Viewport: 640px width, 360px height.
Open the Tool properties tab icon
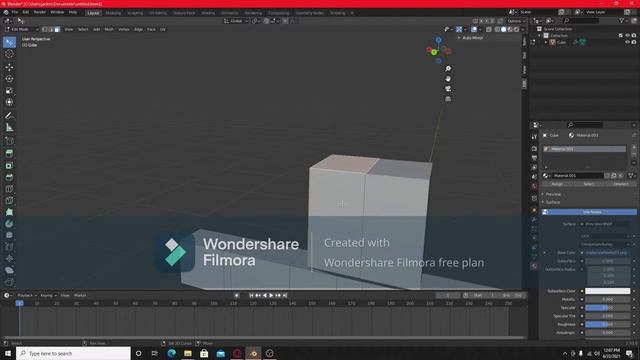coord(534,137)
